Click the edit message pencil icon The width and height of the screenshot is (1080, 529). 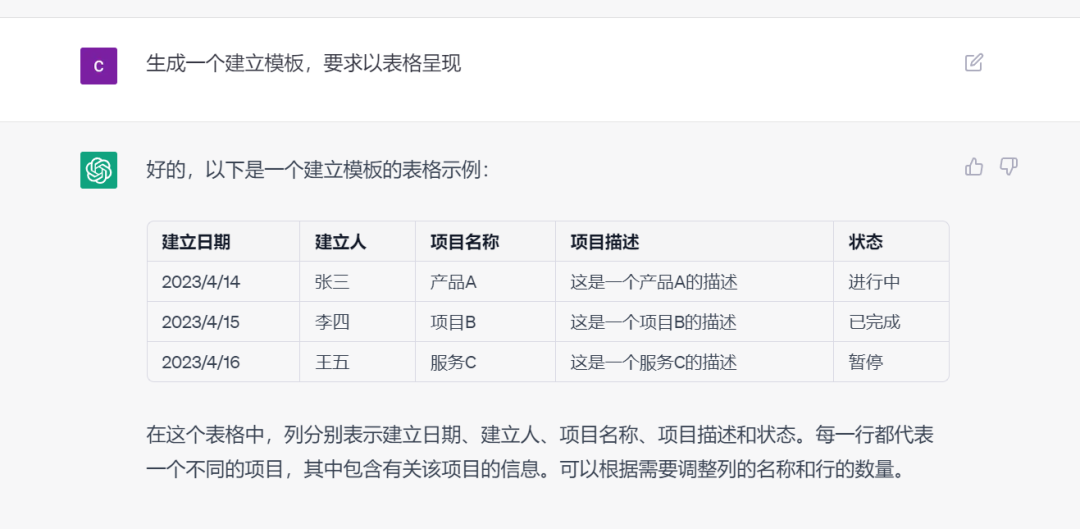pos(974,63)
